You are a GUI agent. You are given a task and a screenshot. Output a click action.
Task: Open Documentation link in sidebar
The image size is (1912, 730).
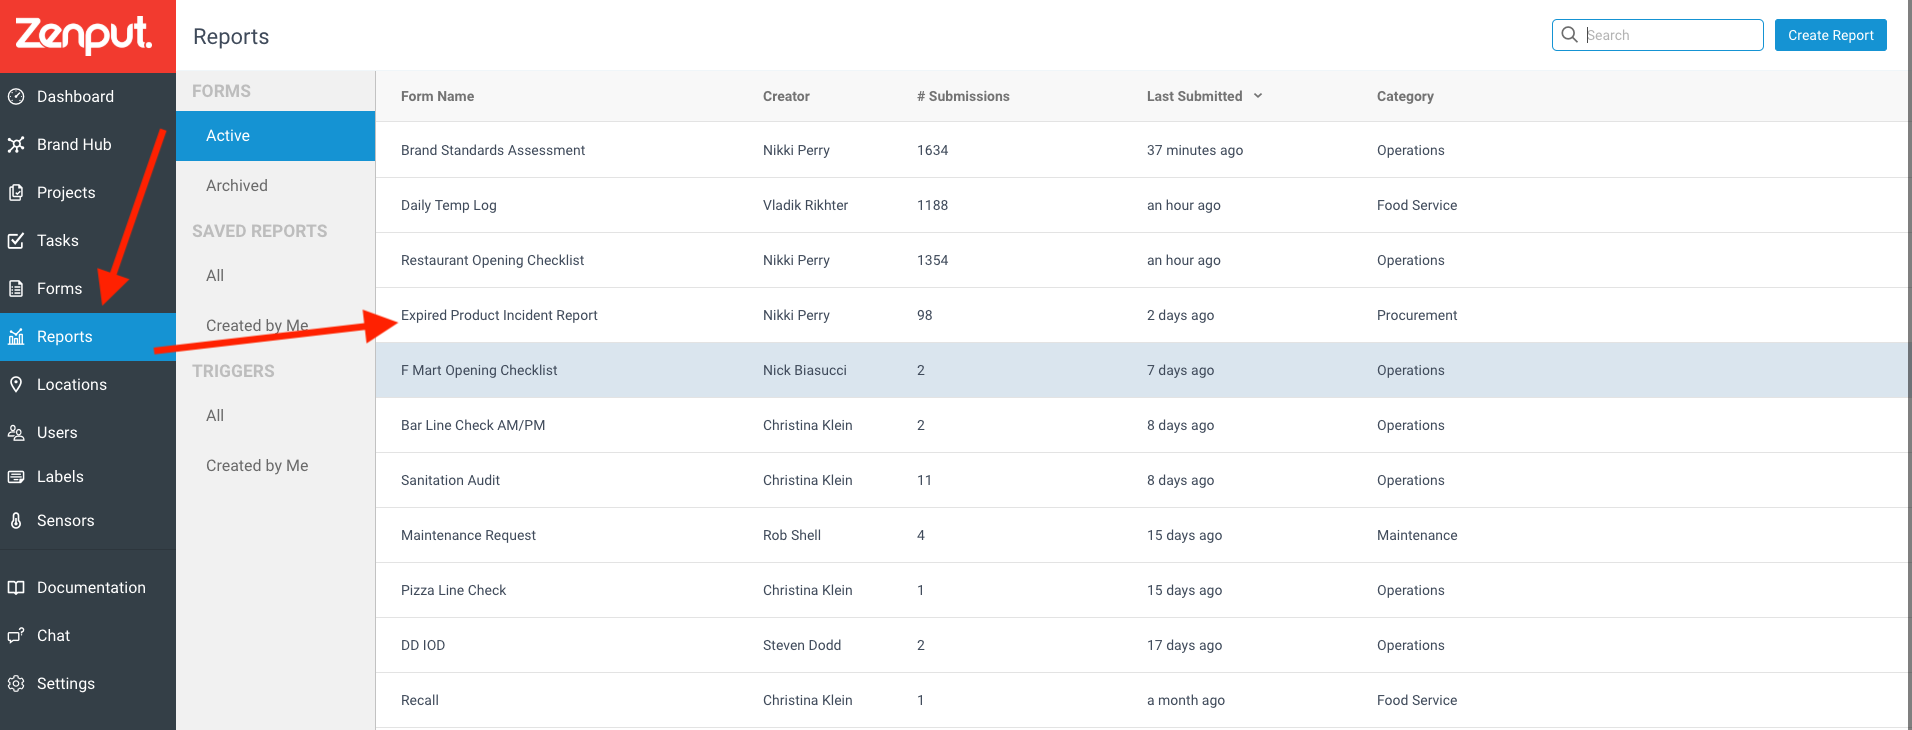[88, 588]
